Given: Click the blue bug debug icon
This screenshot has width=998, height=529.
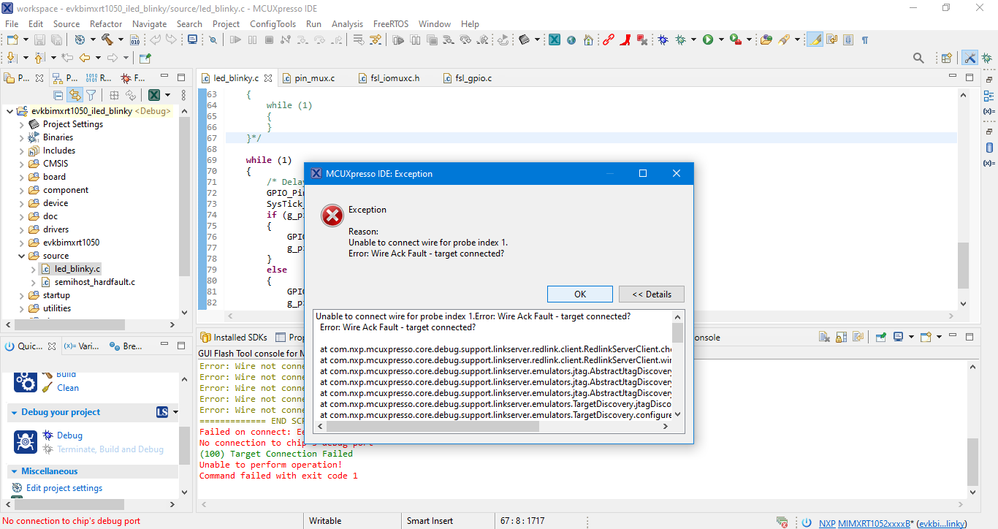Looking at the screenshot, I should 663,39.
